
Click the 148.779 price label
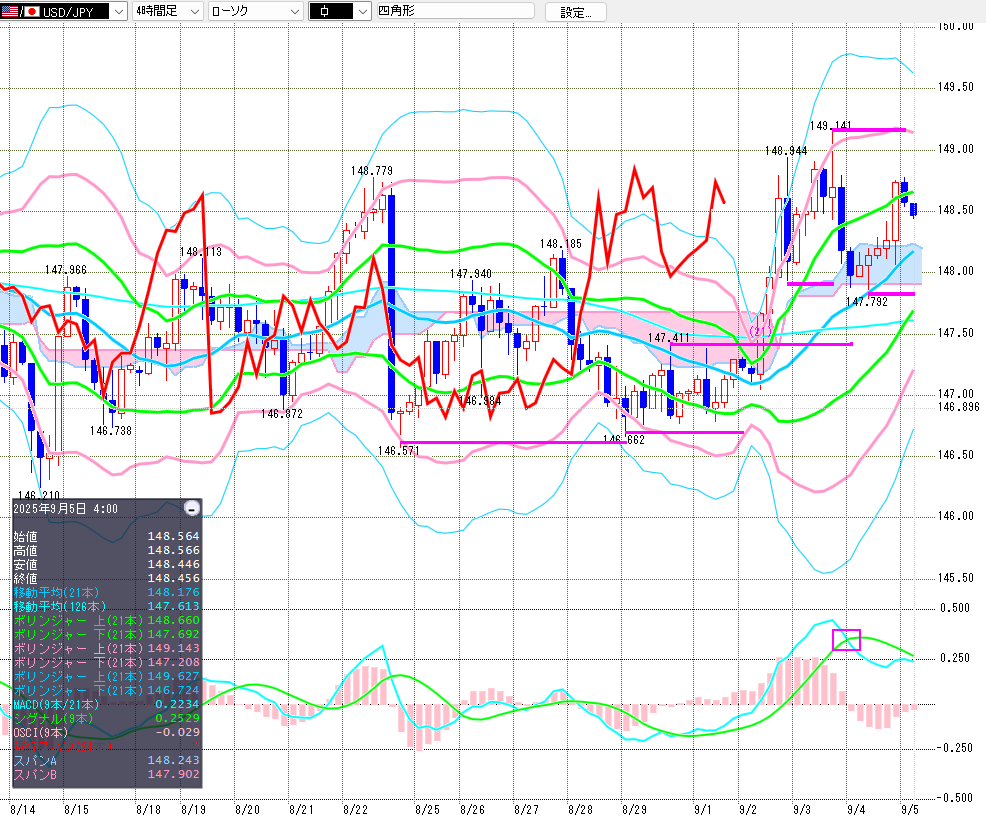pos(372,171)
